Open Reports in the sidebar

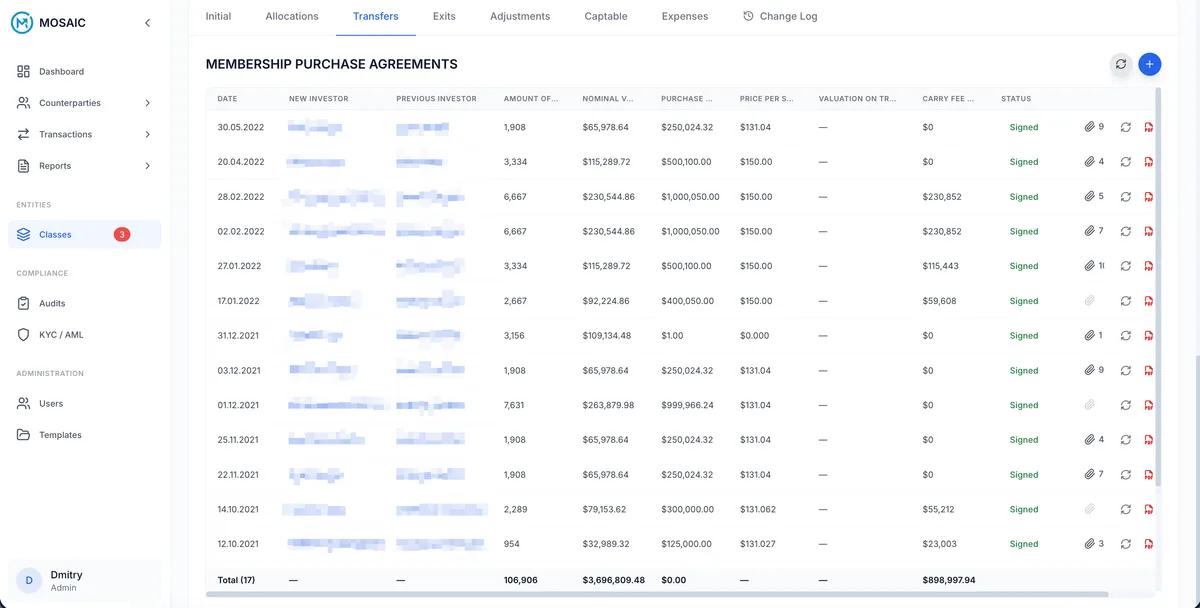(x=55, y=166)
